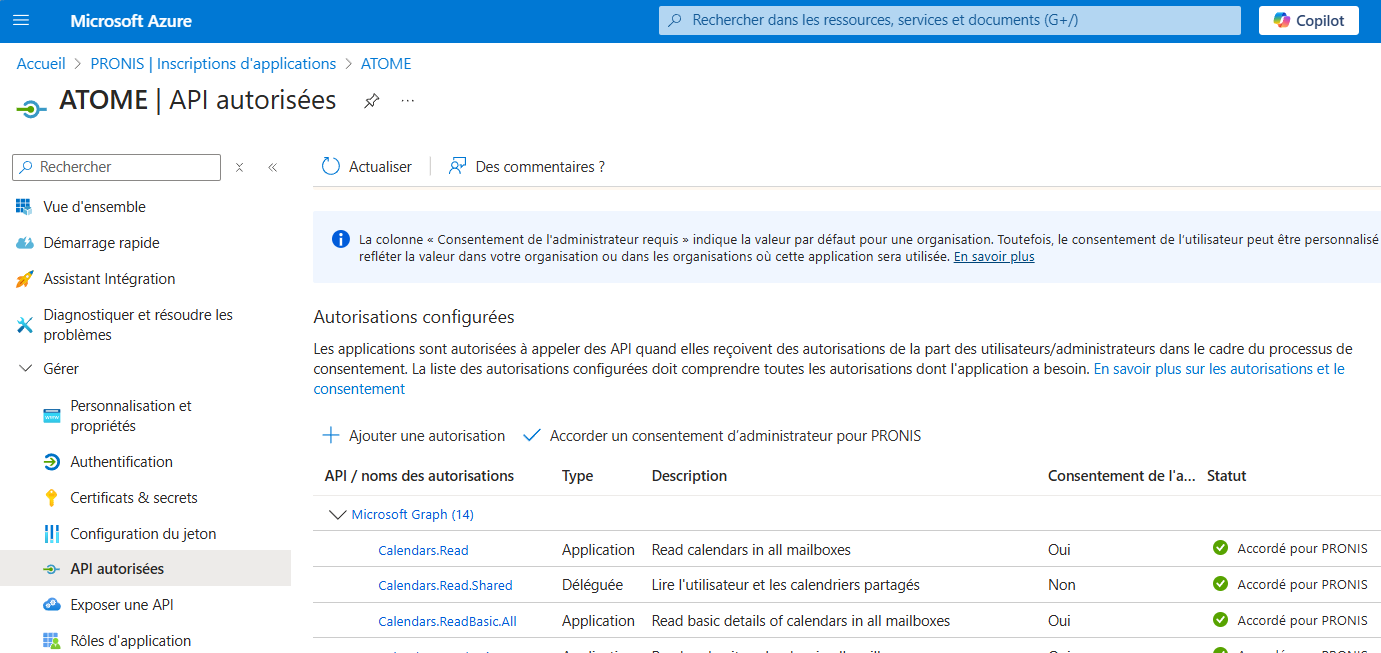Click the ATOME application logo icon
Image resolution: width=1381 pixels, height=653 pixels.
pyautogui.click(x=32, y=107)
